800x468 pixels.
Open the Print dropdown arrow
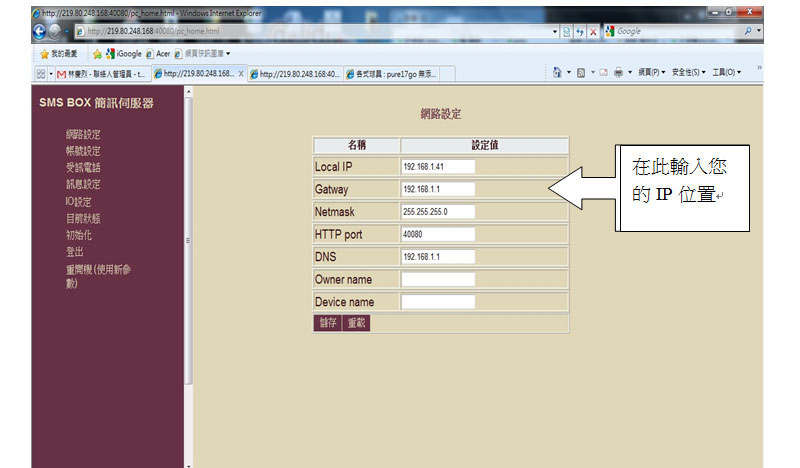click(x=630, y=72)
